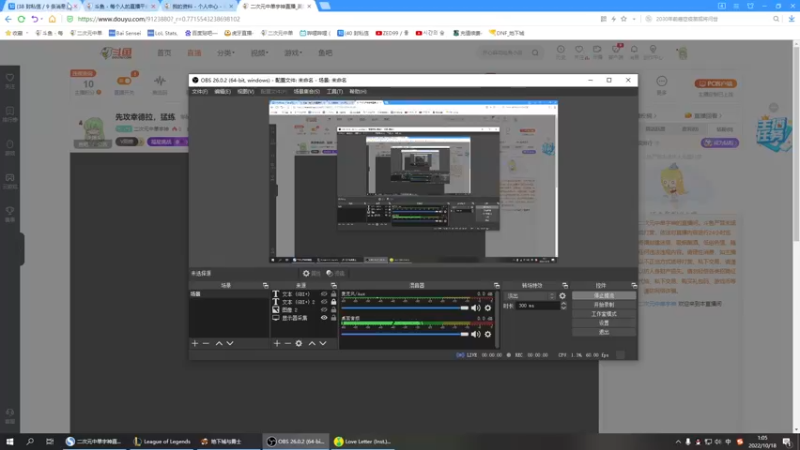Add a new source in OBS Sources panel
This screenshot has height=450, width=800.
click(x=277, y=343)
